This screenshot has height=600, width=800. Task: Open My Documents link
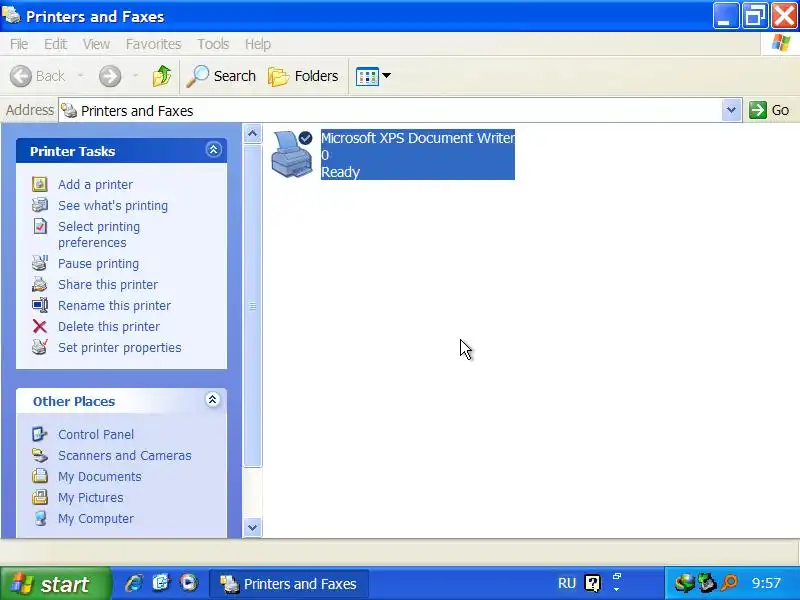(x=99, y=476)
